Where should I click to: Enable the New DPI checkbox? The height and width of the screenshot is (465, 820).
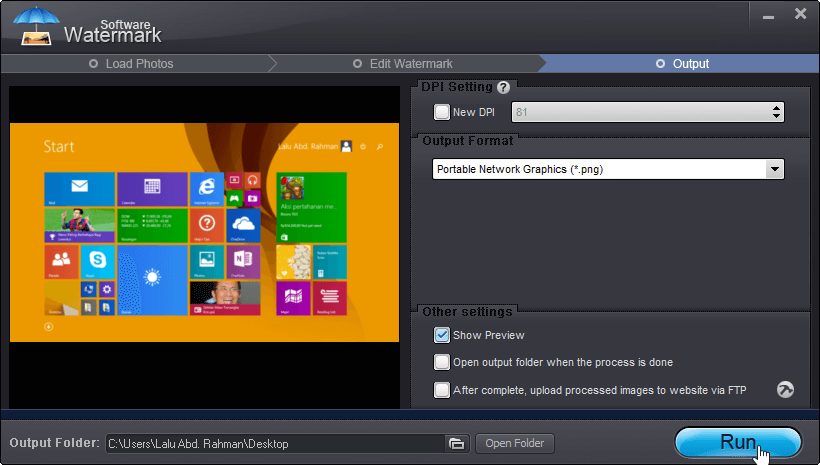click(441, 112)
